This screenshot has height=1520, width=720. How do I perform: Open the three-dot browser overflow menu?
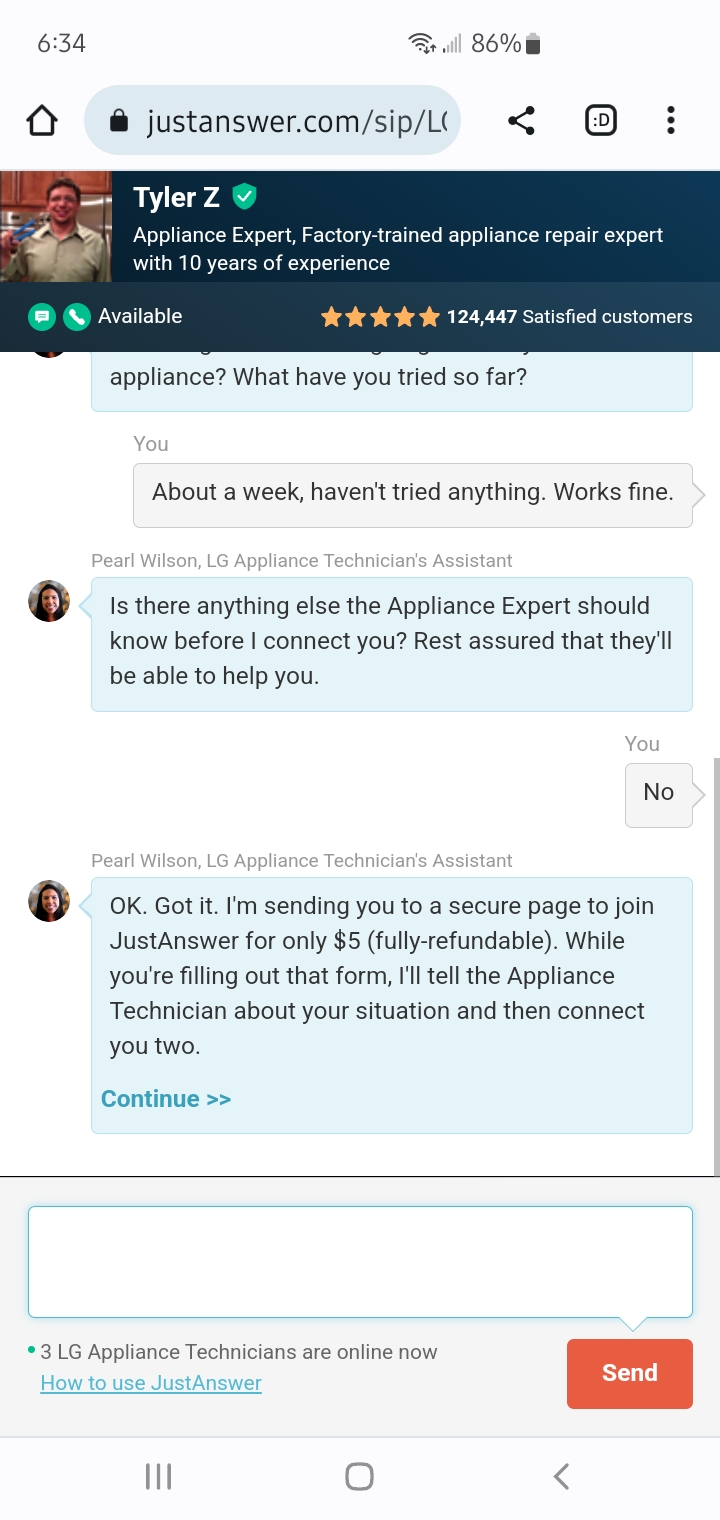(x=670, y=120)
